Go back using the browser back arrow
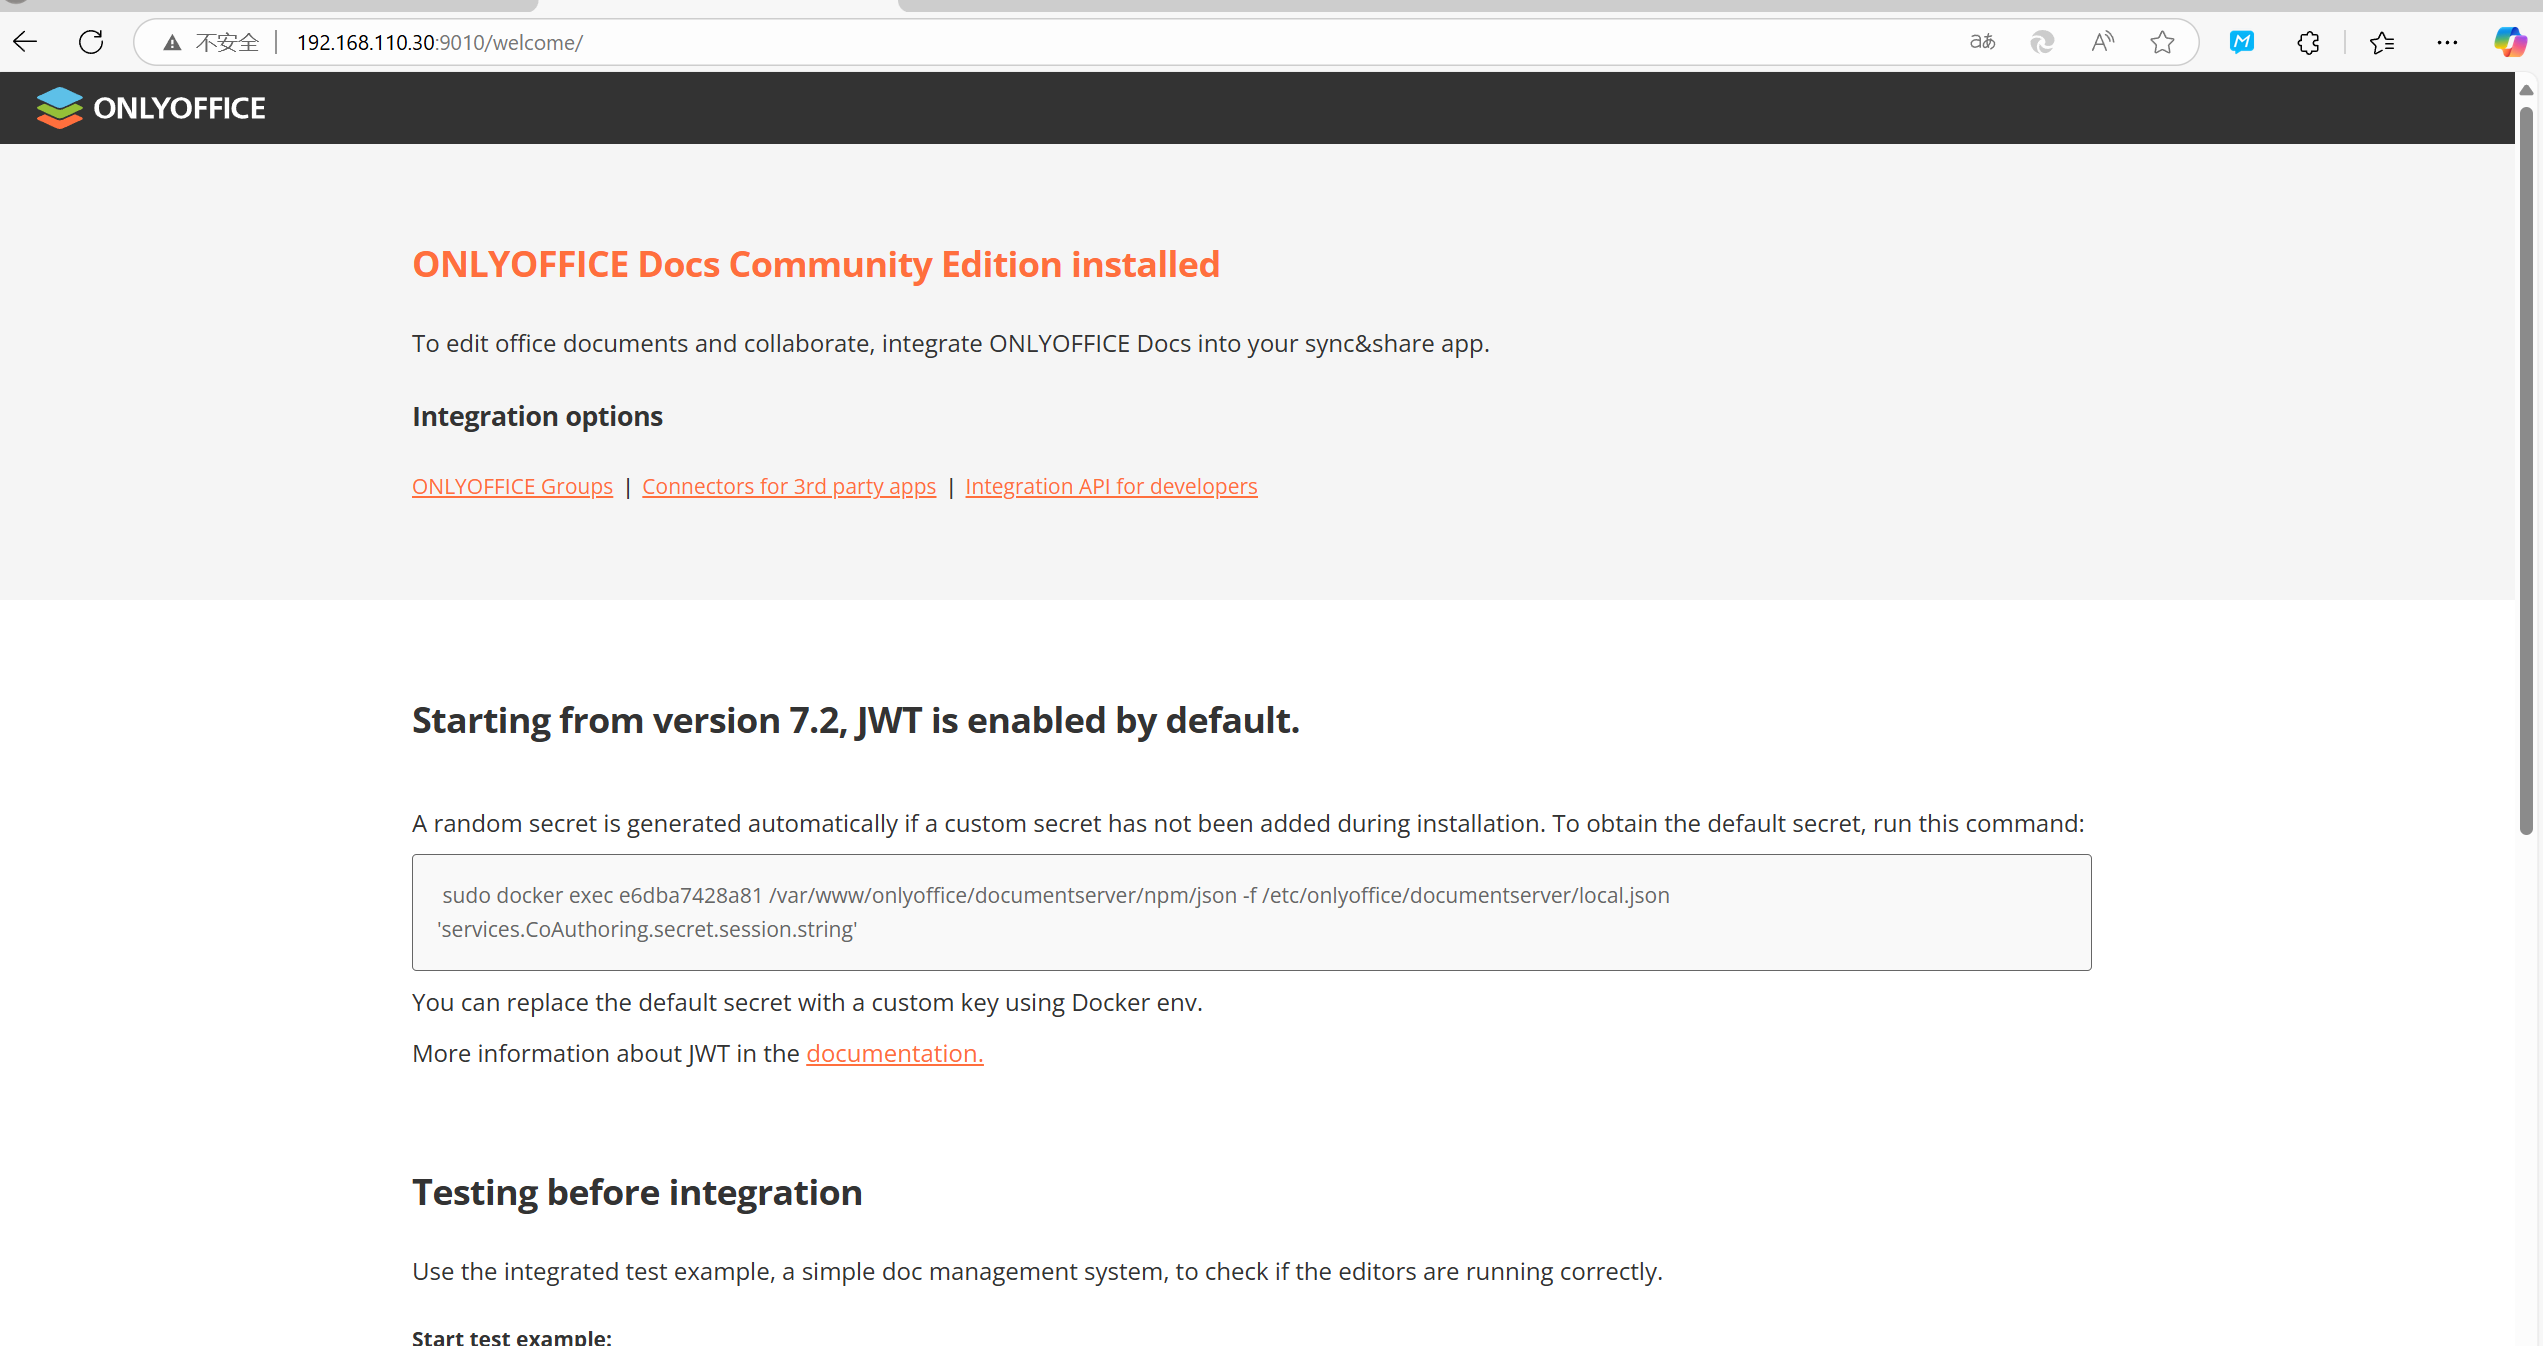The image size is (2543, 1346). point(26,42)
